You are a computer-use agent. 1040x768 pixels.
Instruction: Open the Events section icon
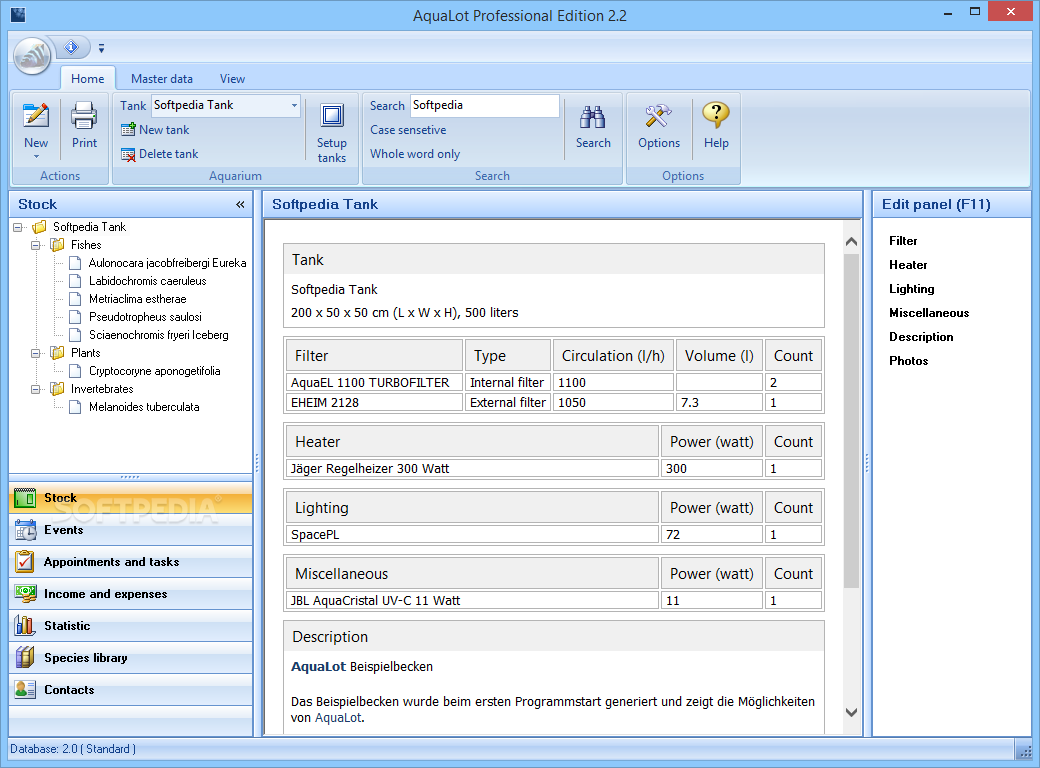(x=25, y=529)
